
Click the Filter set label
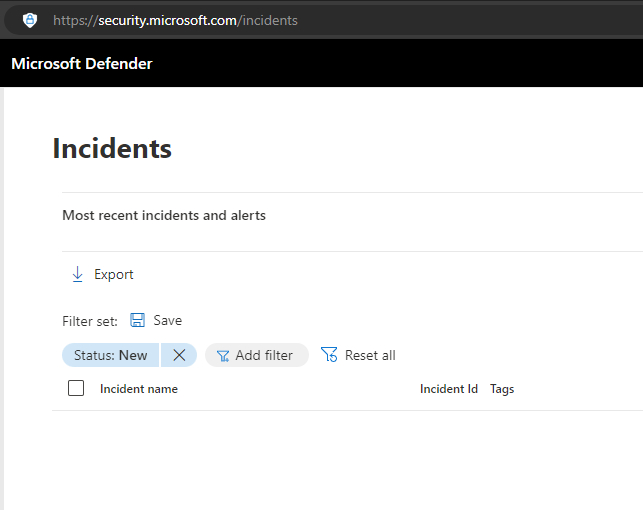tap(90, 321)
